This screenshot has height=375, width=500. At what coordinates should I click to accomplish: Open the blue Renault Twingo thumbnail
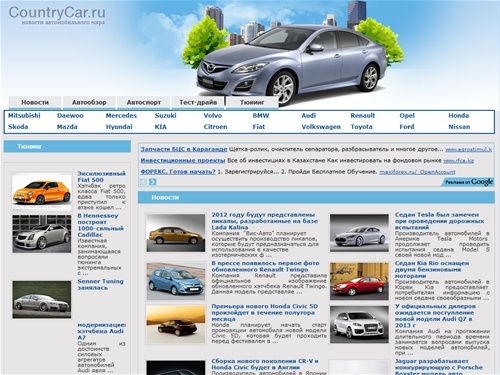[x=176, y=281]
